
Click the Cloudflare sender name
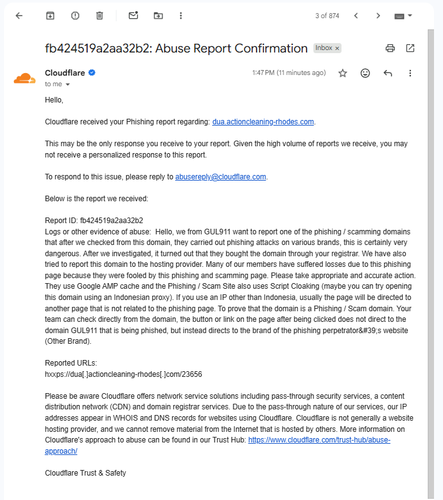click(65, 73)
